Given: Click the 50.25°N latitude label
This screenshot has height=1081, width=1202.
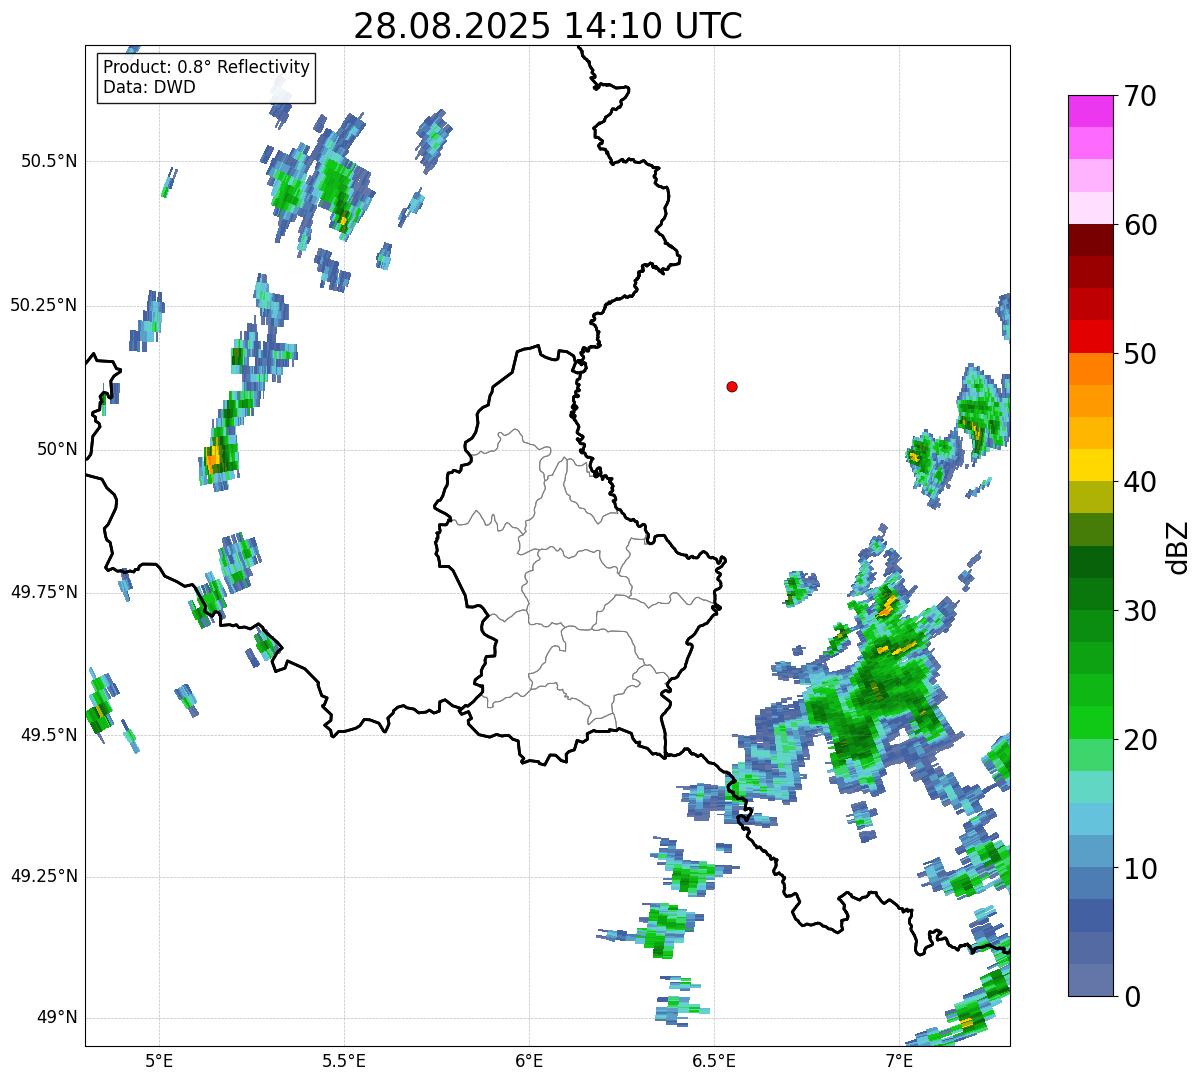Looking at the screenshot, I should point(44,305).
